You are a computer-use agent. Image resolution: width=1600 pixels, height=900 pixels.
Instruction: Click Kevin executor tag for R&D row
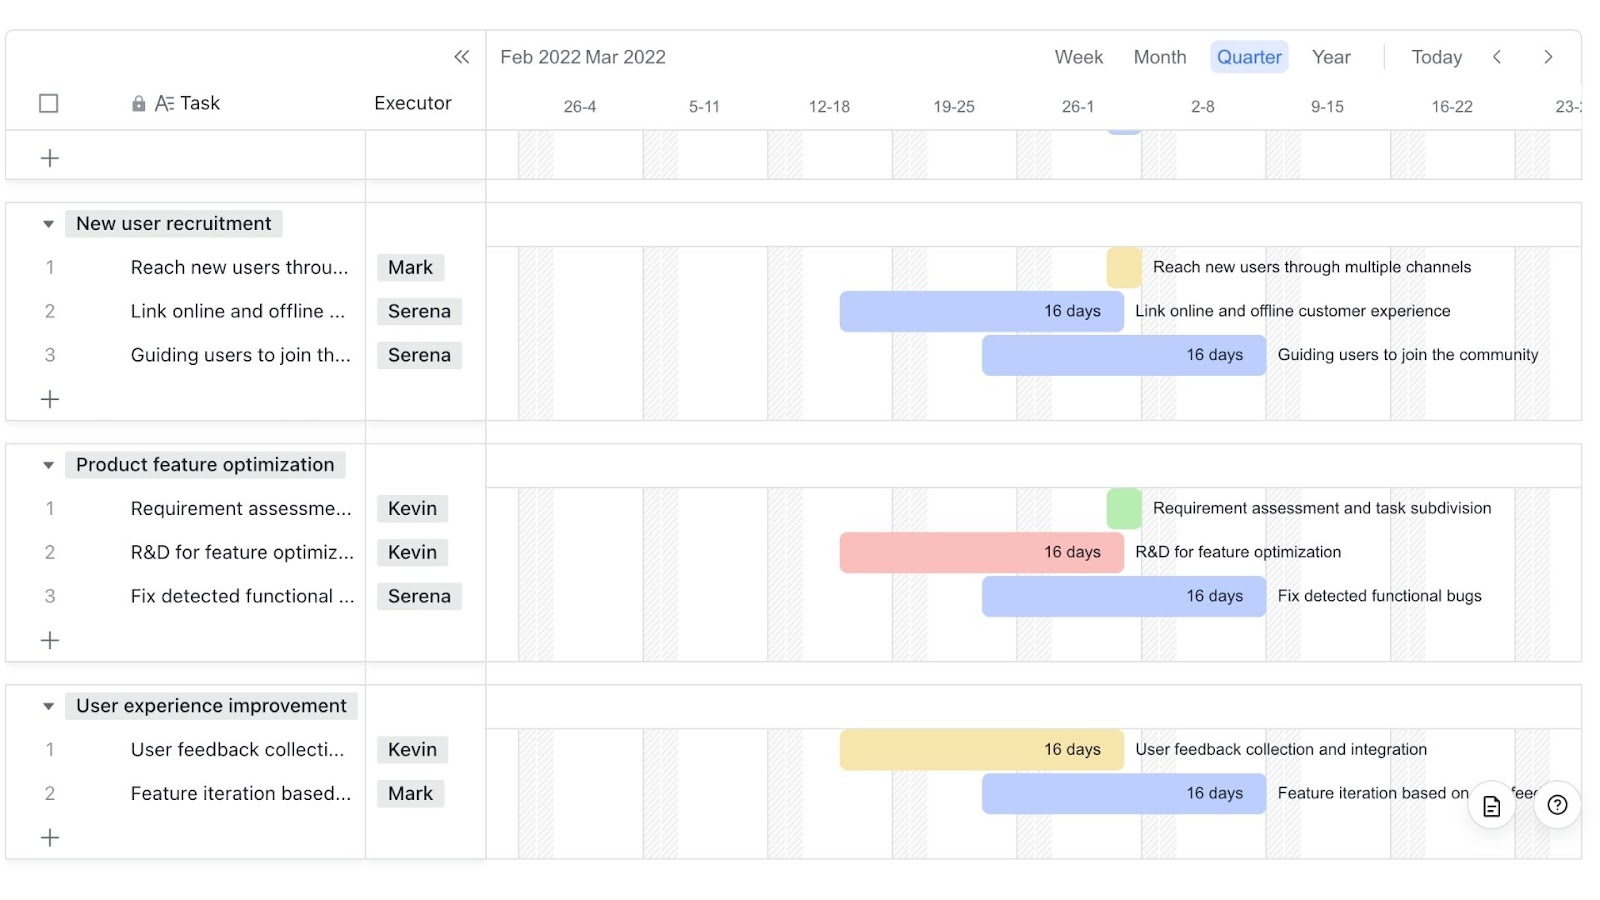pyautogui.click(x=412, y=552)
